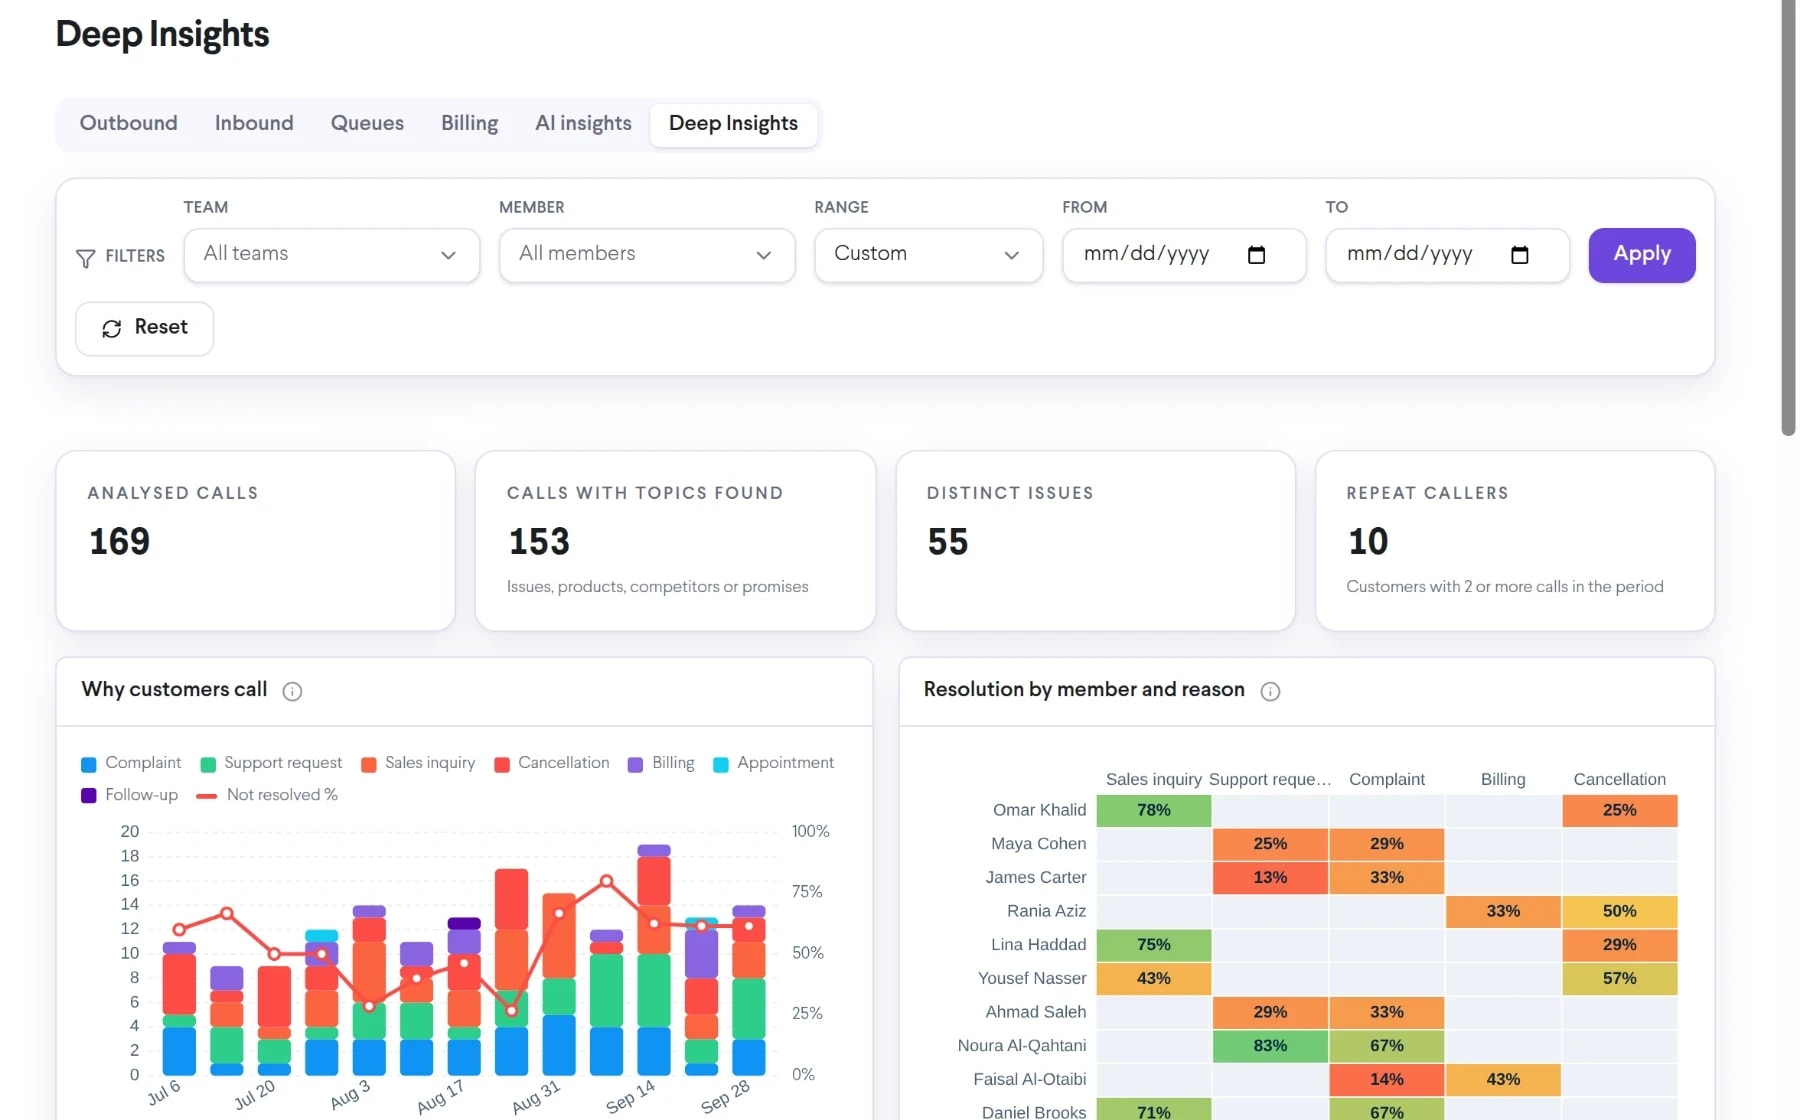This screenshot has width=1800, height=1120.
Task: Switch to the Outbound tab
Action: click(x=129, y=124)
